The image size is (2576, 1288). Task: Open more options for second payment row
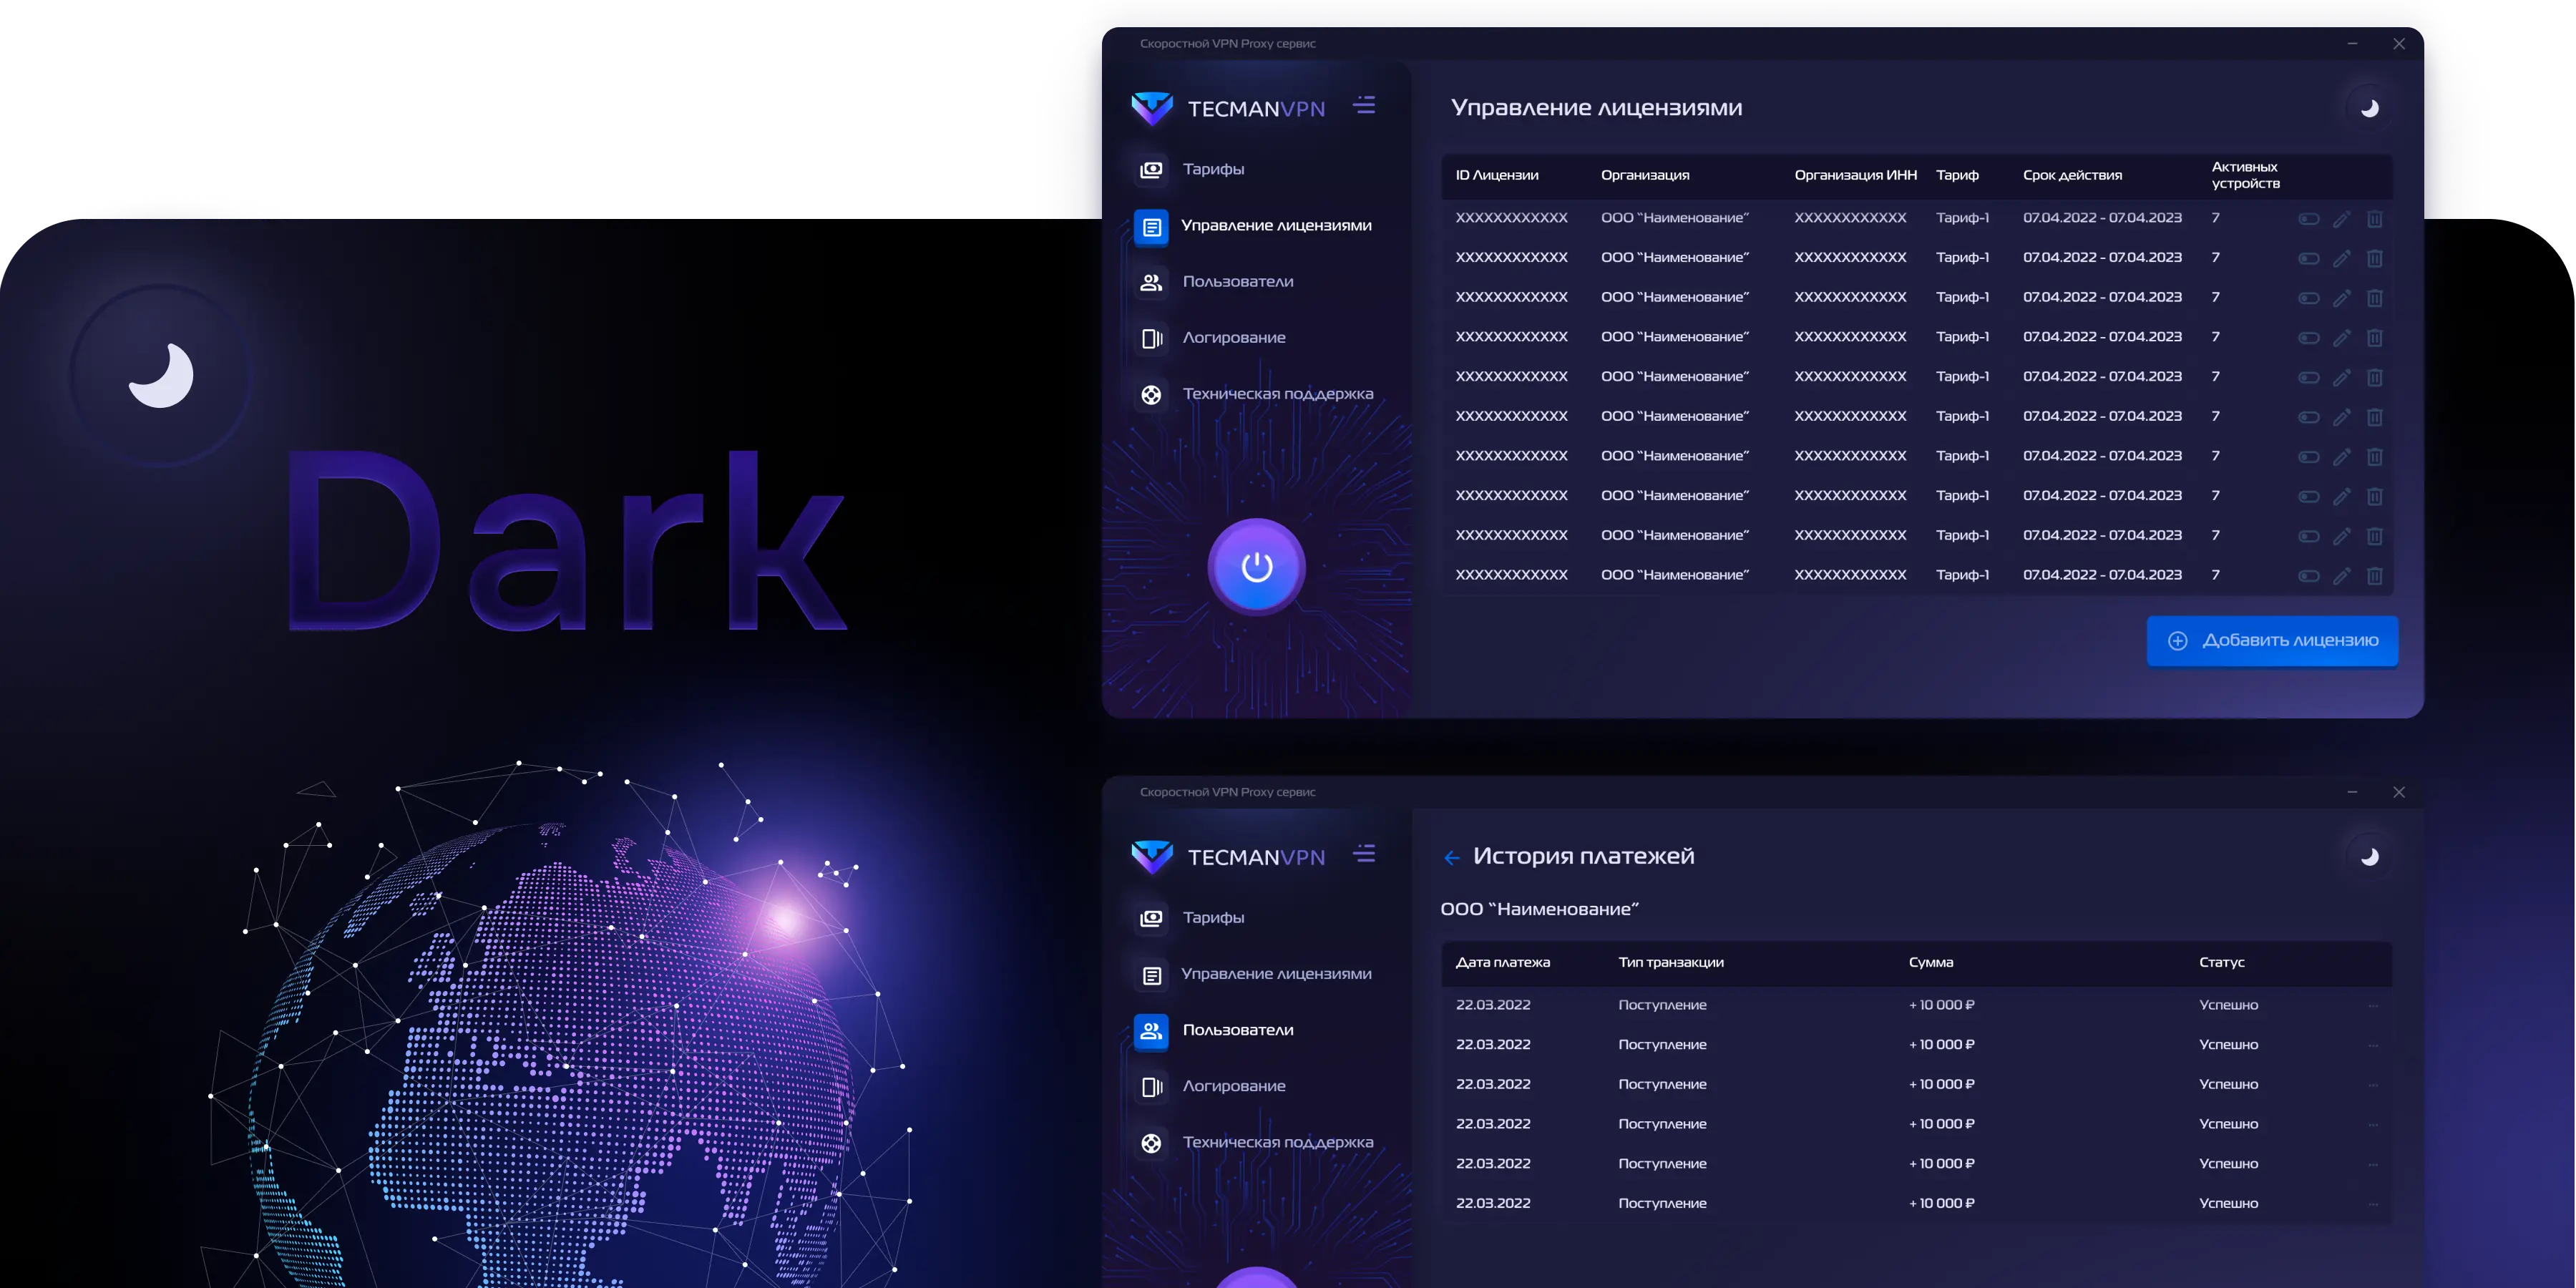(2372, 1045)
